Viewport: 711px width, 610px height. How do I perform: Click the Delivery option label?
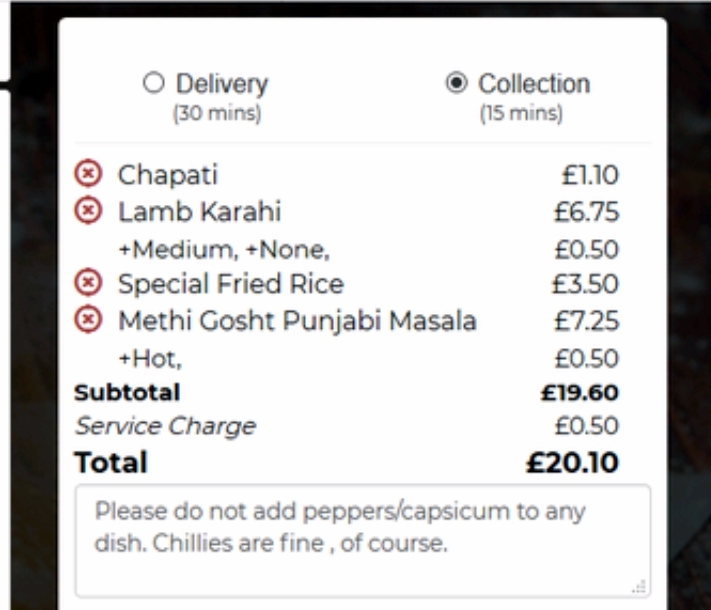coord(222,83)
